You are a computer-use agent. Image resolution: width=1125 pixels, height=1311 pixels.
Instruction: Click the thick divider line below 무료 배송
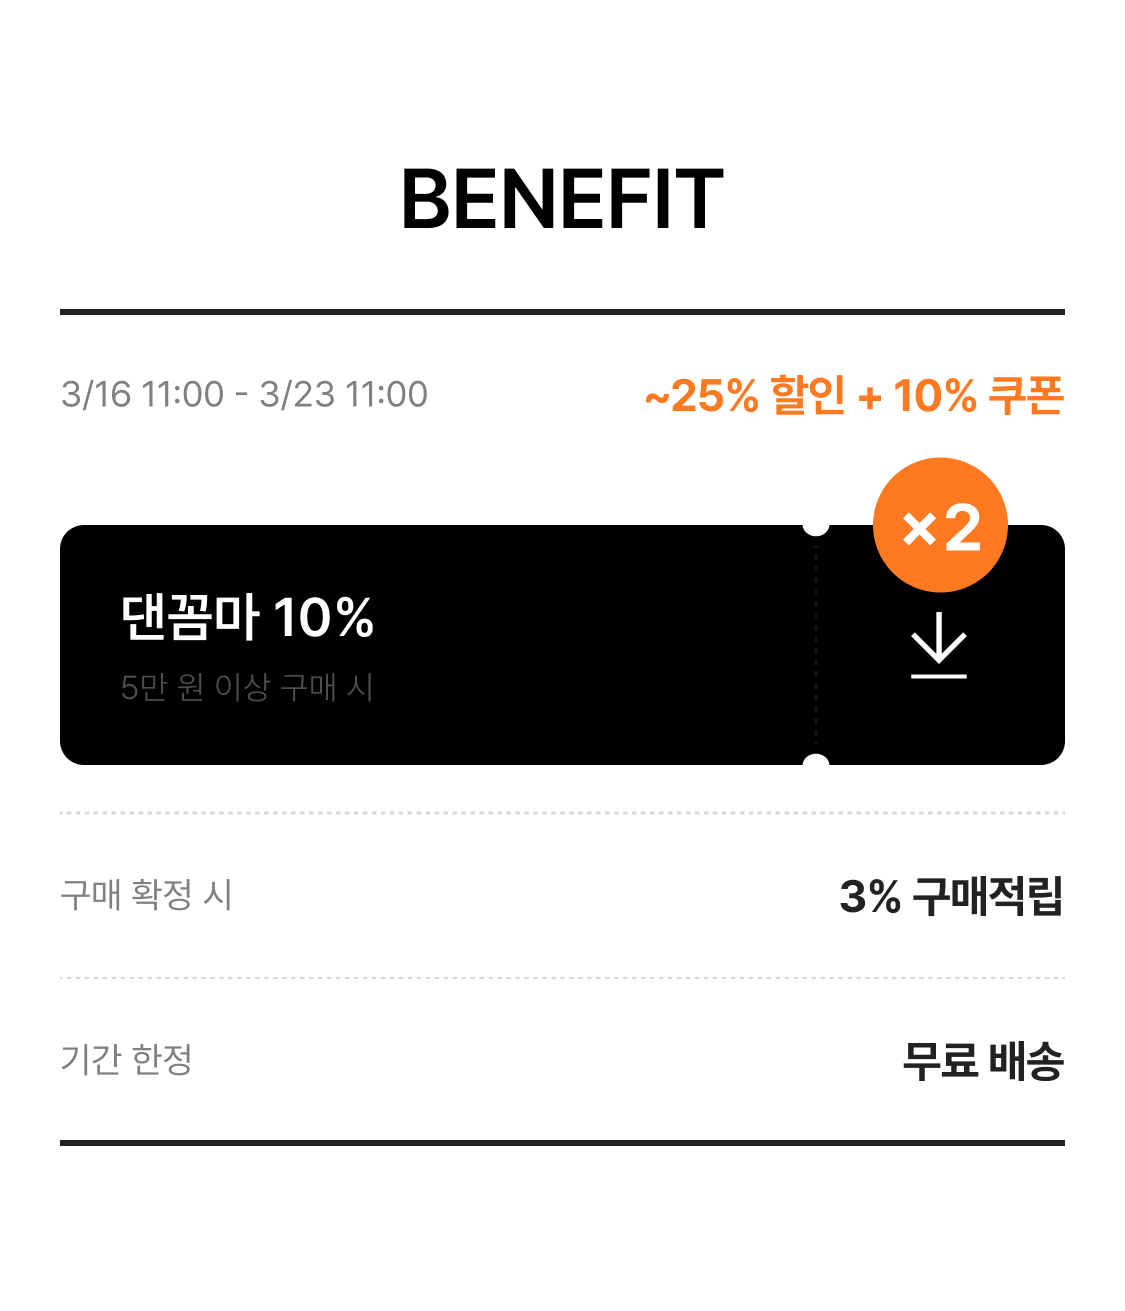(x=562, y=1142)
